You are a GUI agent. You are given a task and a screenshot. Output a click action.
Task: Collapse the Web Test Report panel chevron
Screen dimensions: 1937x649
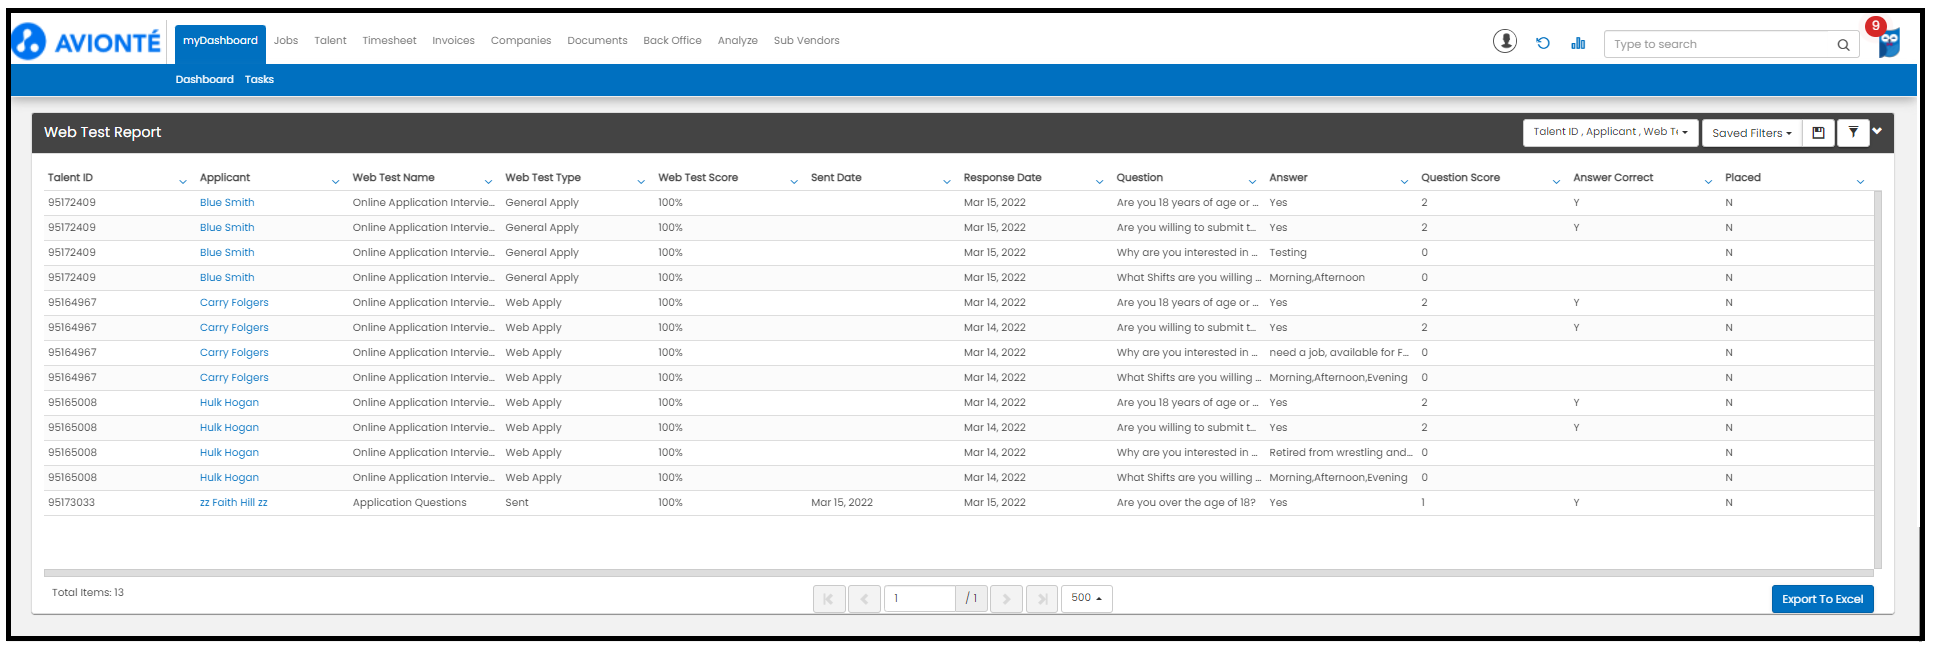tap(1877, 131)
